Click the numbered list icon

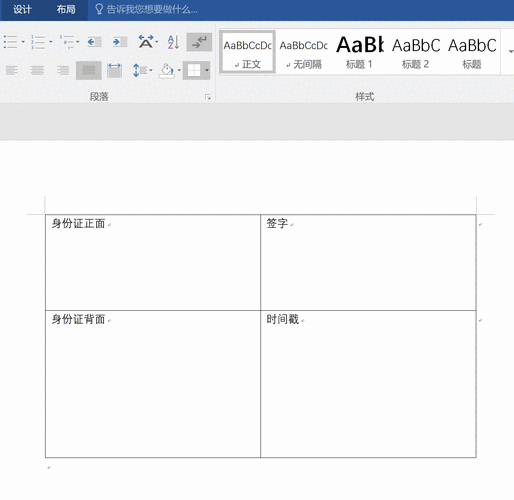pyautogui.click(x=38, y=42)
